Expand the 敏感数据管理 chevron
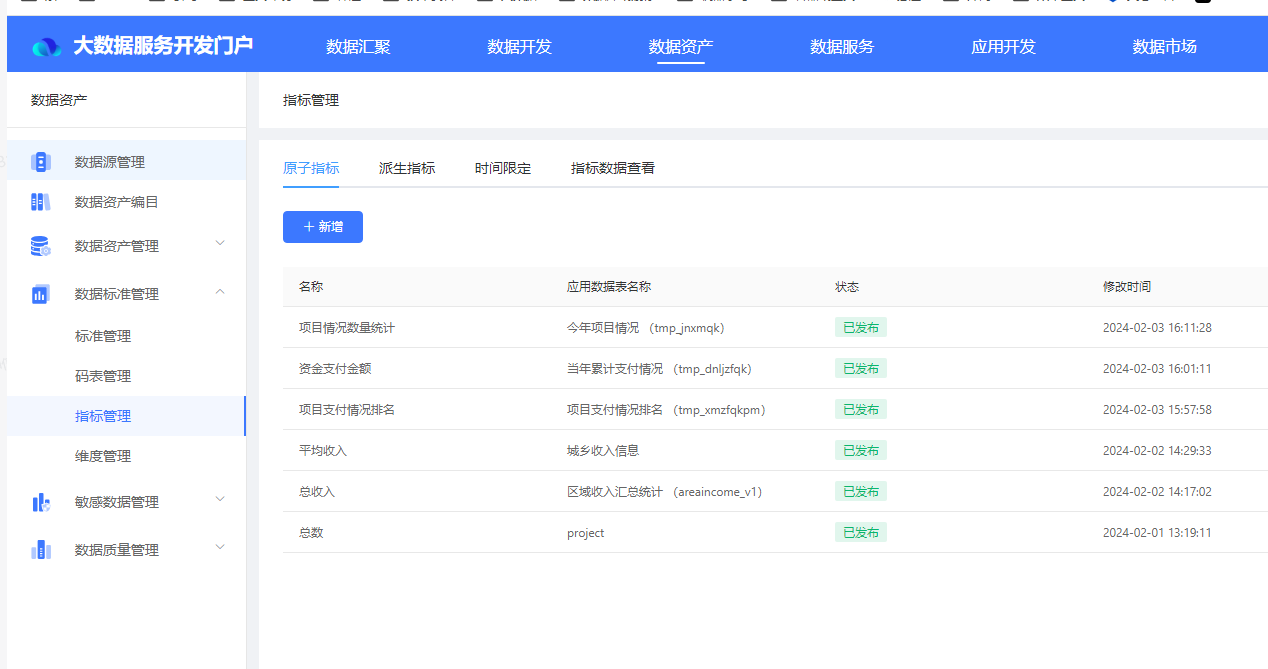The width and height of the screenshot is (1268, 669). tap(221, 499)
